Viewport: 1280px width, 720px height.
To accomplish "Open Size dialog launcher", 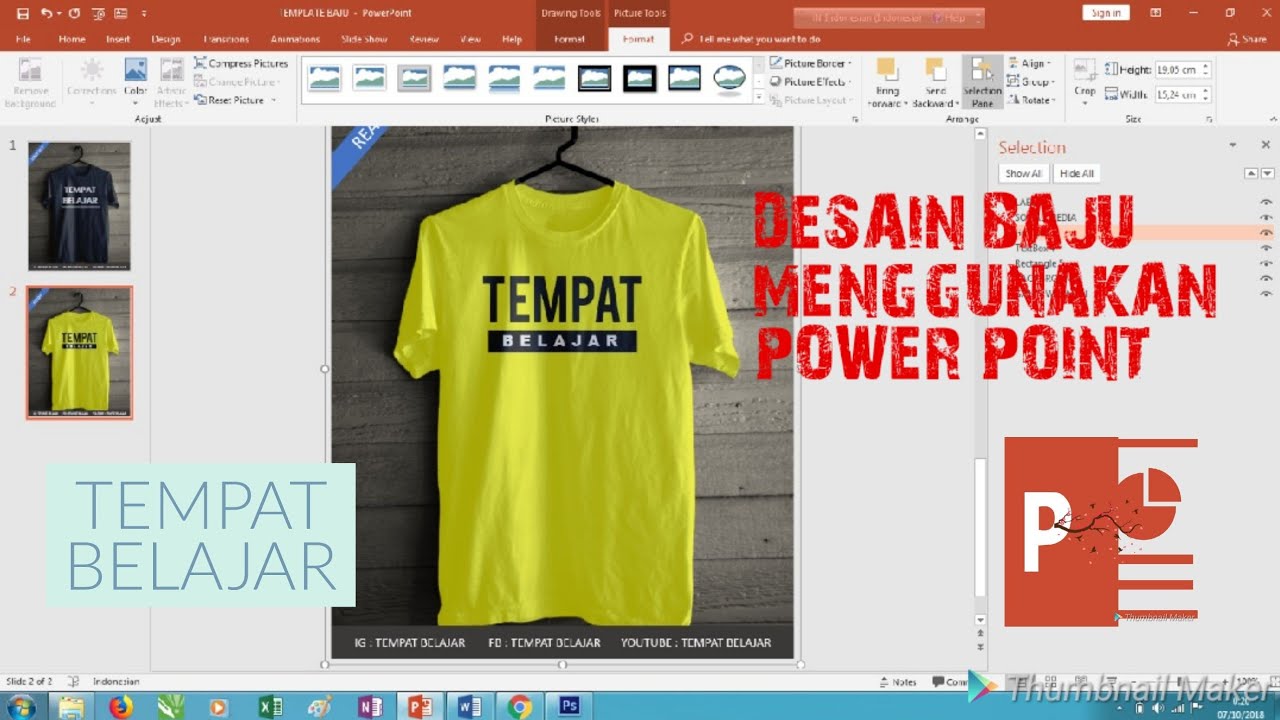I will [x=1210, y=119].
